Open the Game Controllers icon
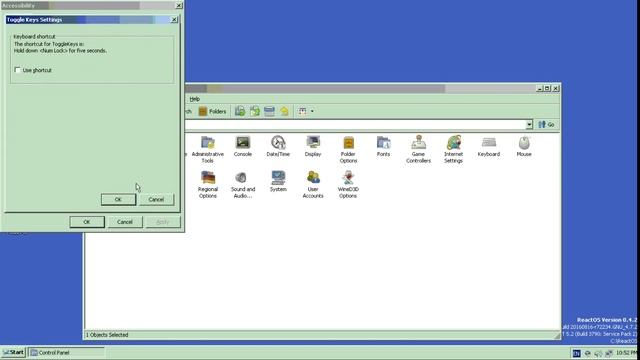Screen dimensions: 640x360 point(418,149)
